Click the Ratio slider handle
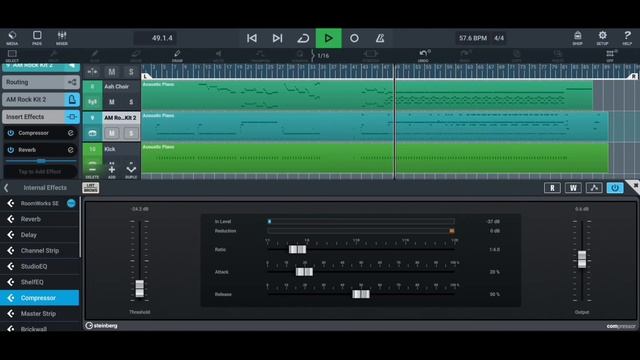This screenshot has width=640, height=360. (297, 249)
